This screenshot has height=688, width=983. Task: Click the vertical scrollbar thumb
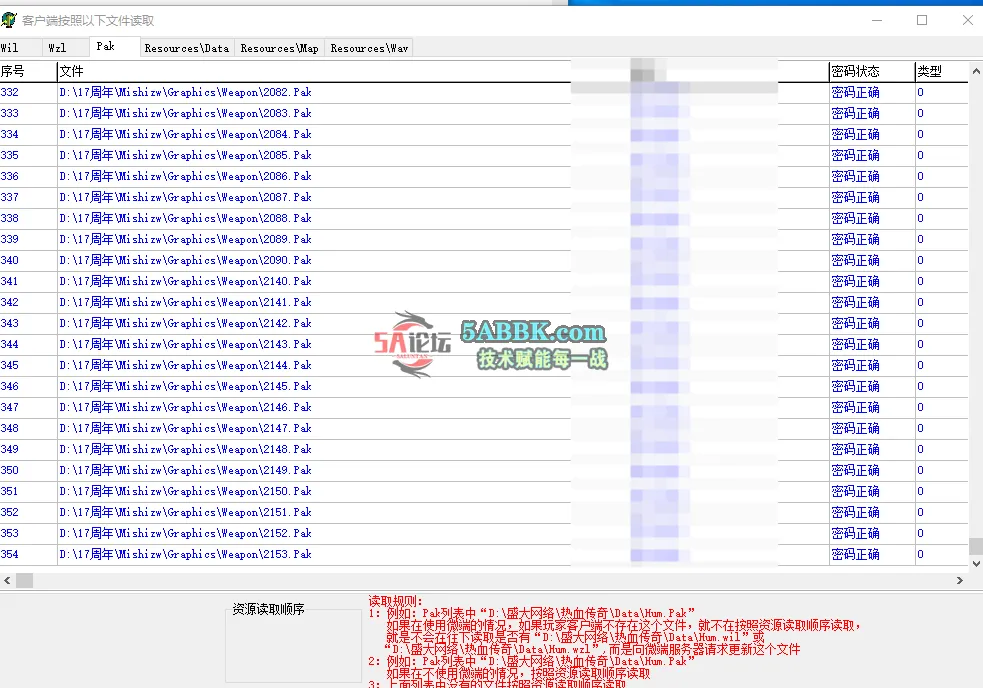[975, 547]
